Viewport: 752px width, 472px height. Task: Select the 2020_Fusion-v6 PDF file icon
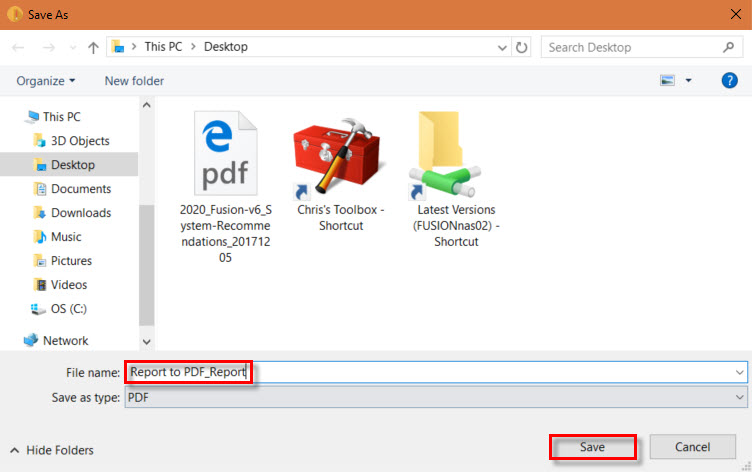click(x=225, y=153)
